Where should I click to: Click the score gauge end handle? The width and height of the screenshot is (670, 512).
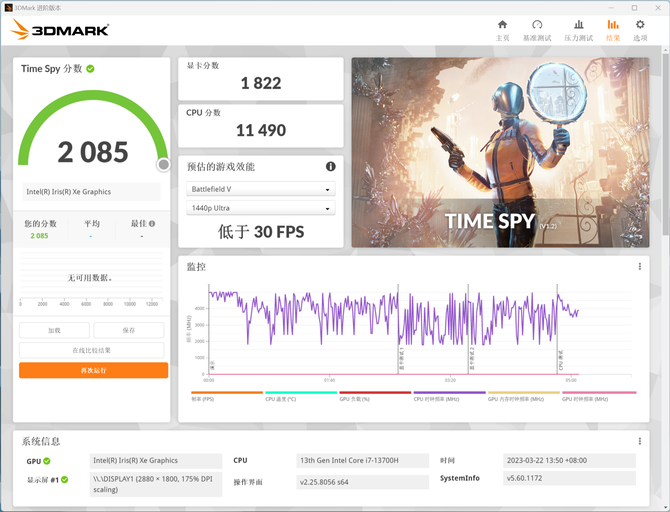[x=163, y=165]
